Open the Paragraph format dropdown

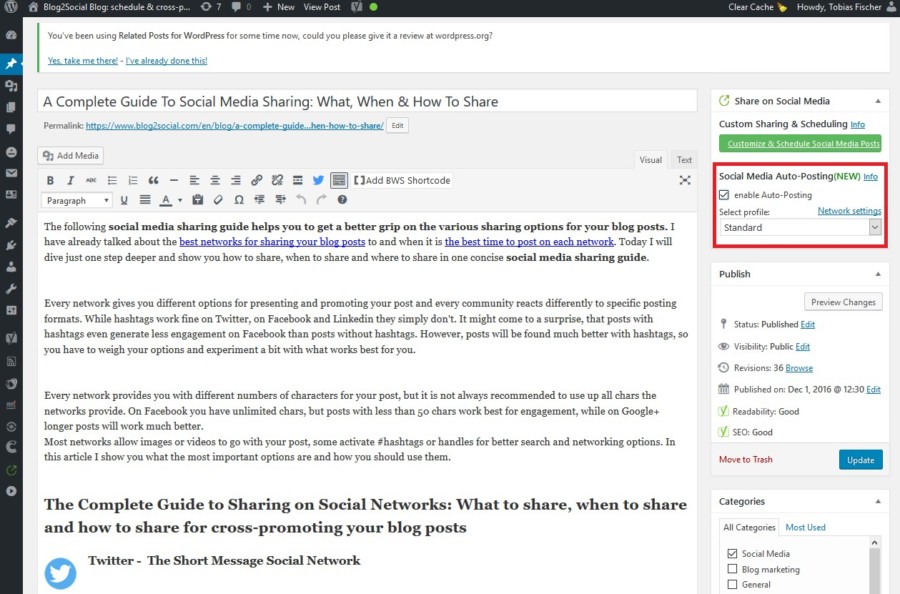pos(76,200)
